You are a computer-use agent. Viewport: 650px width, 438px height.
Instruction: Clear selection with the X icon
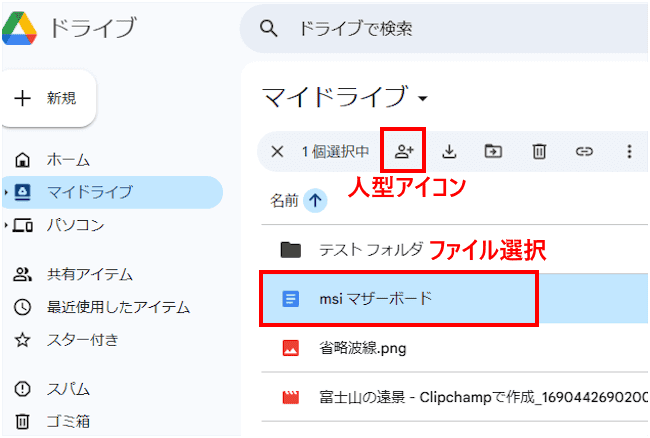(x=277, y=152)
